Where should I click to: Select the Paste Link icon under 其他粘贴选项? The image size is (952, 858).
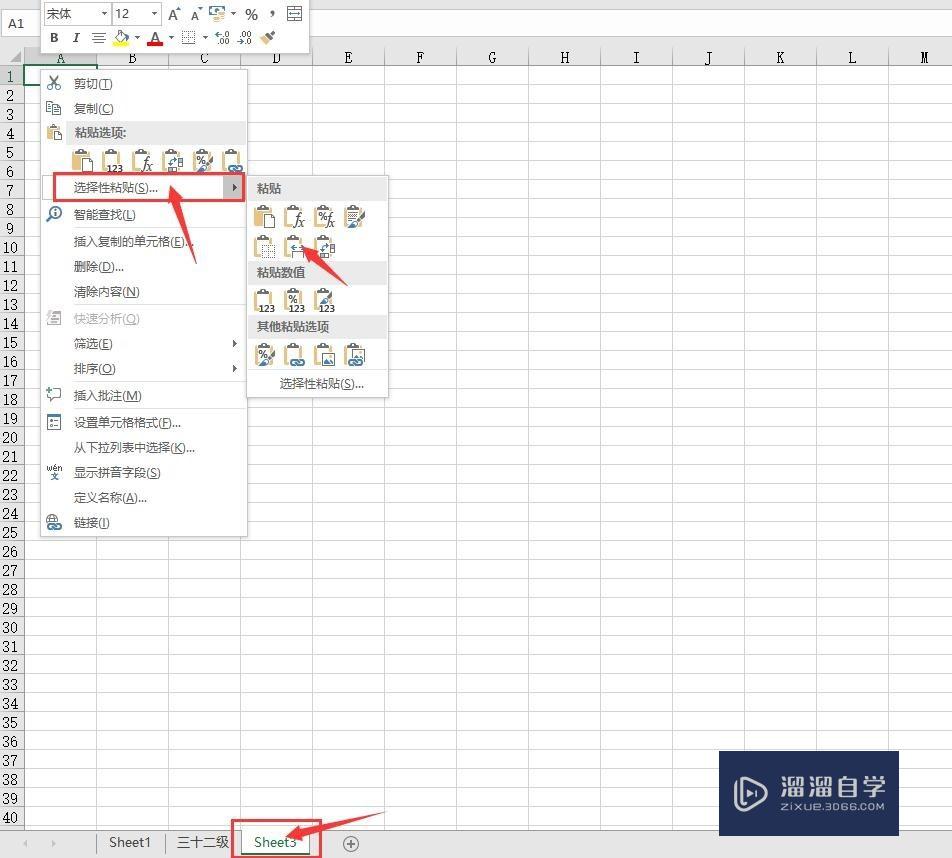pyautogui.click(x=294, y=355)
